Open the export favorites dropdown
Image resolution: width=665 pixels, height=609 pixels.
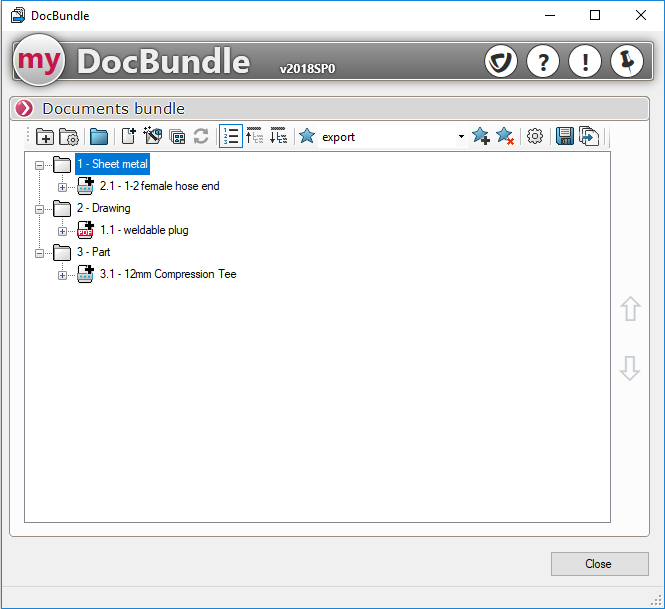461,137
